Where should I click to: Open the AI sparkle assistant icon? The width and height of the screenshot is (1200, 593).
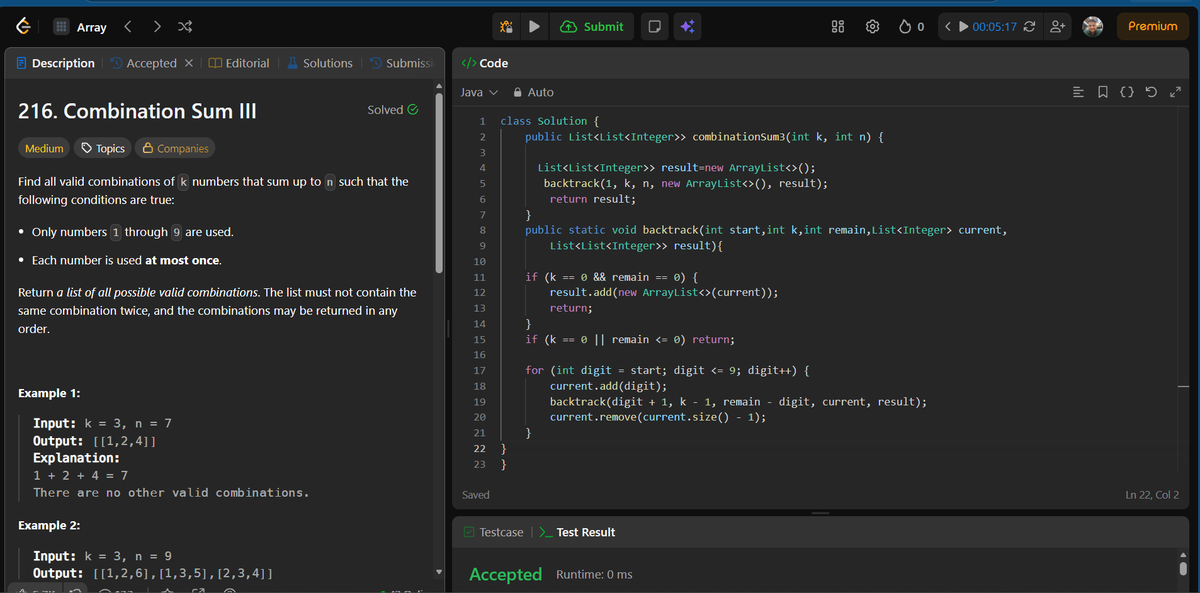point(689,27)
